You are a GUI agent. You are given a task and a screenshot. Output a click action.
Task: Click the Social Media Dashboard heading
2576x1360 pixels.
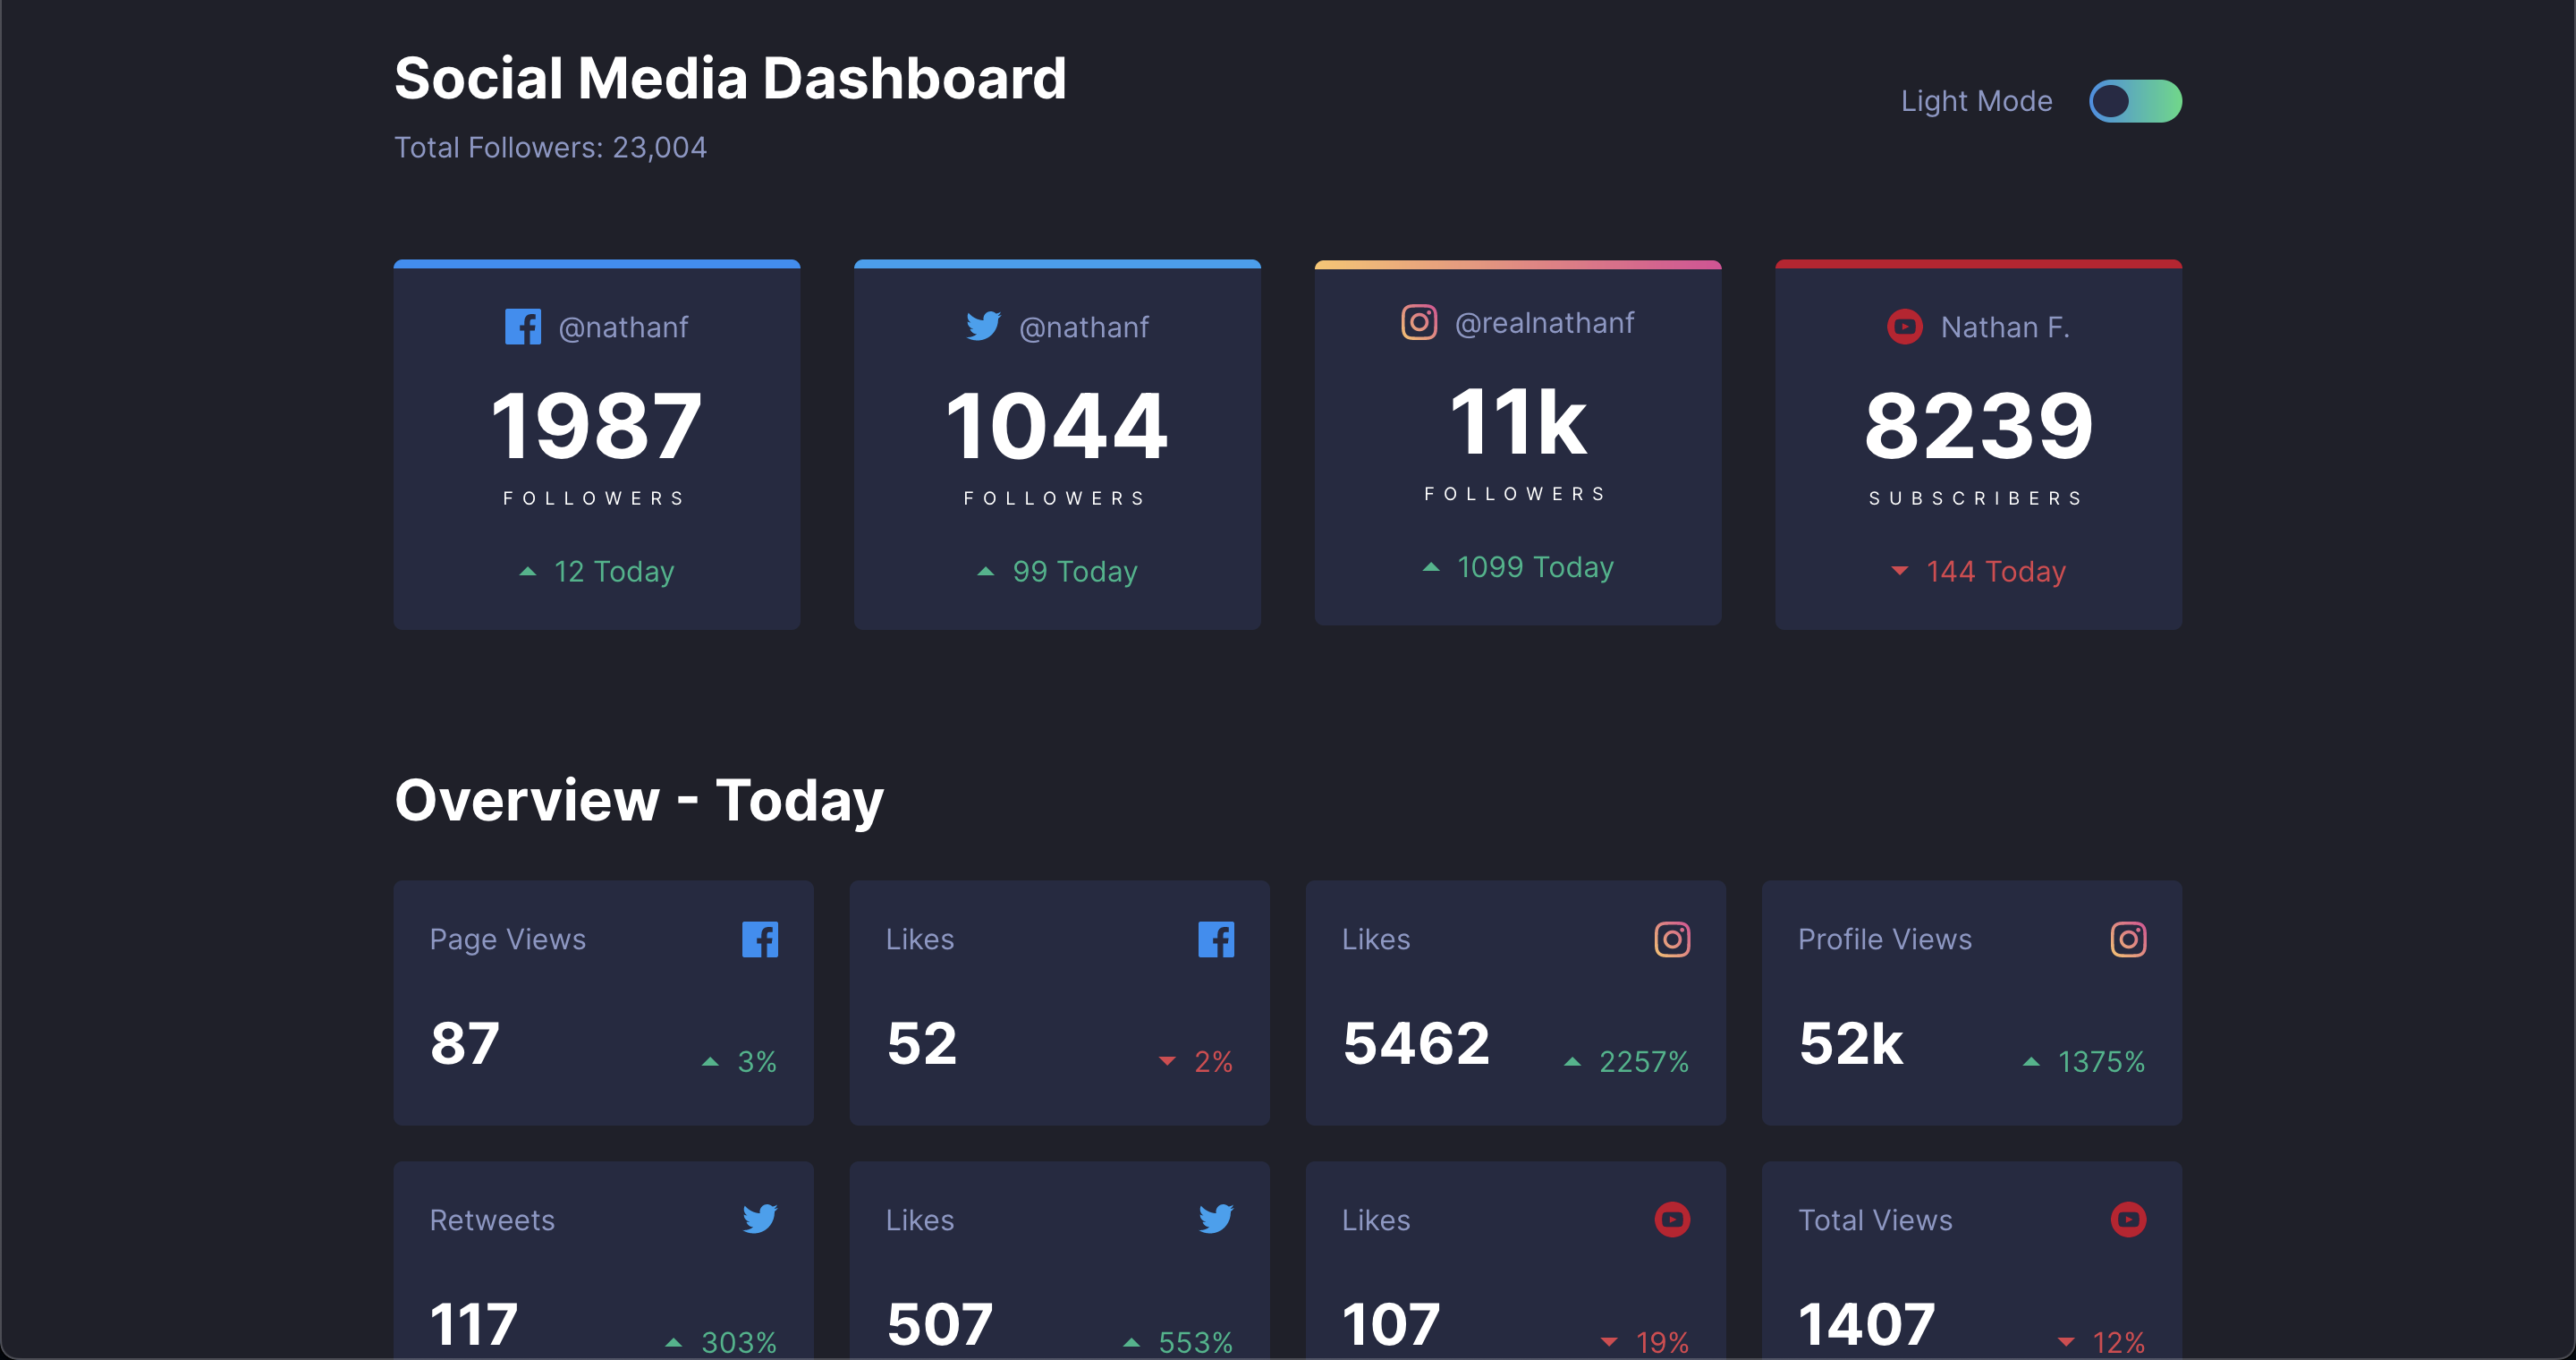click(x=730, y=78)
